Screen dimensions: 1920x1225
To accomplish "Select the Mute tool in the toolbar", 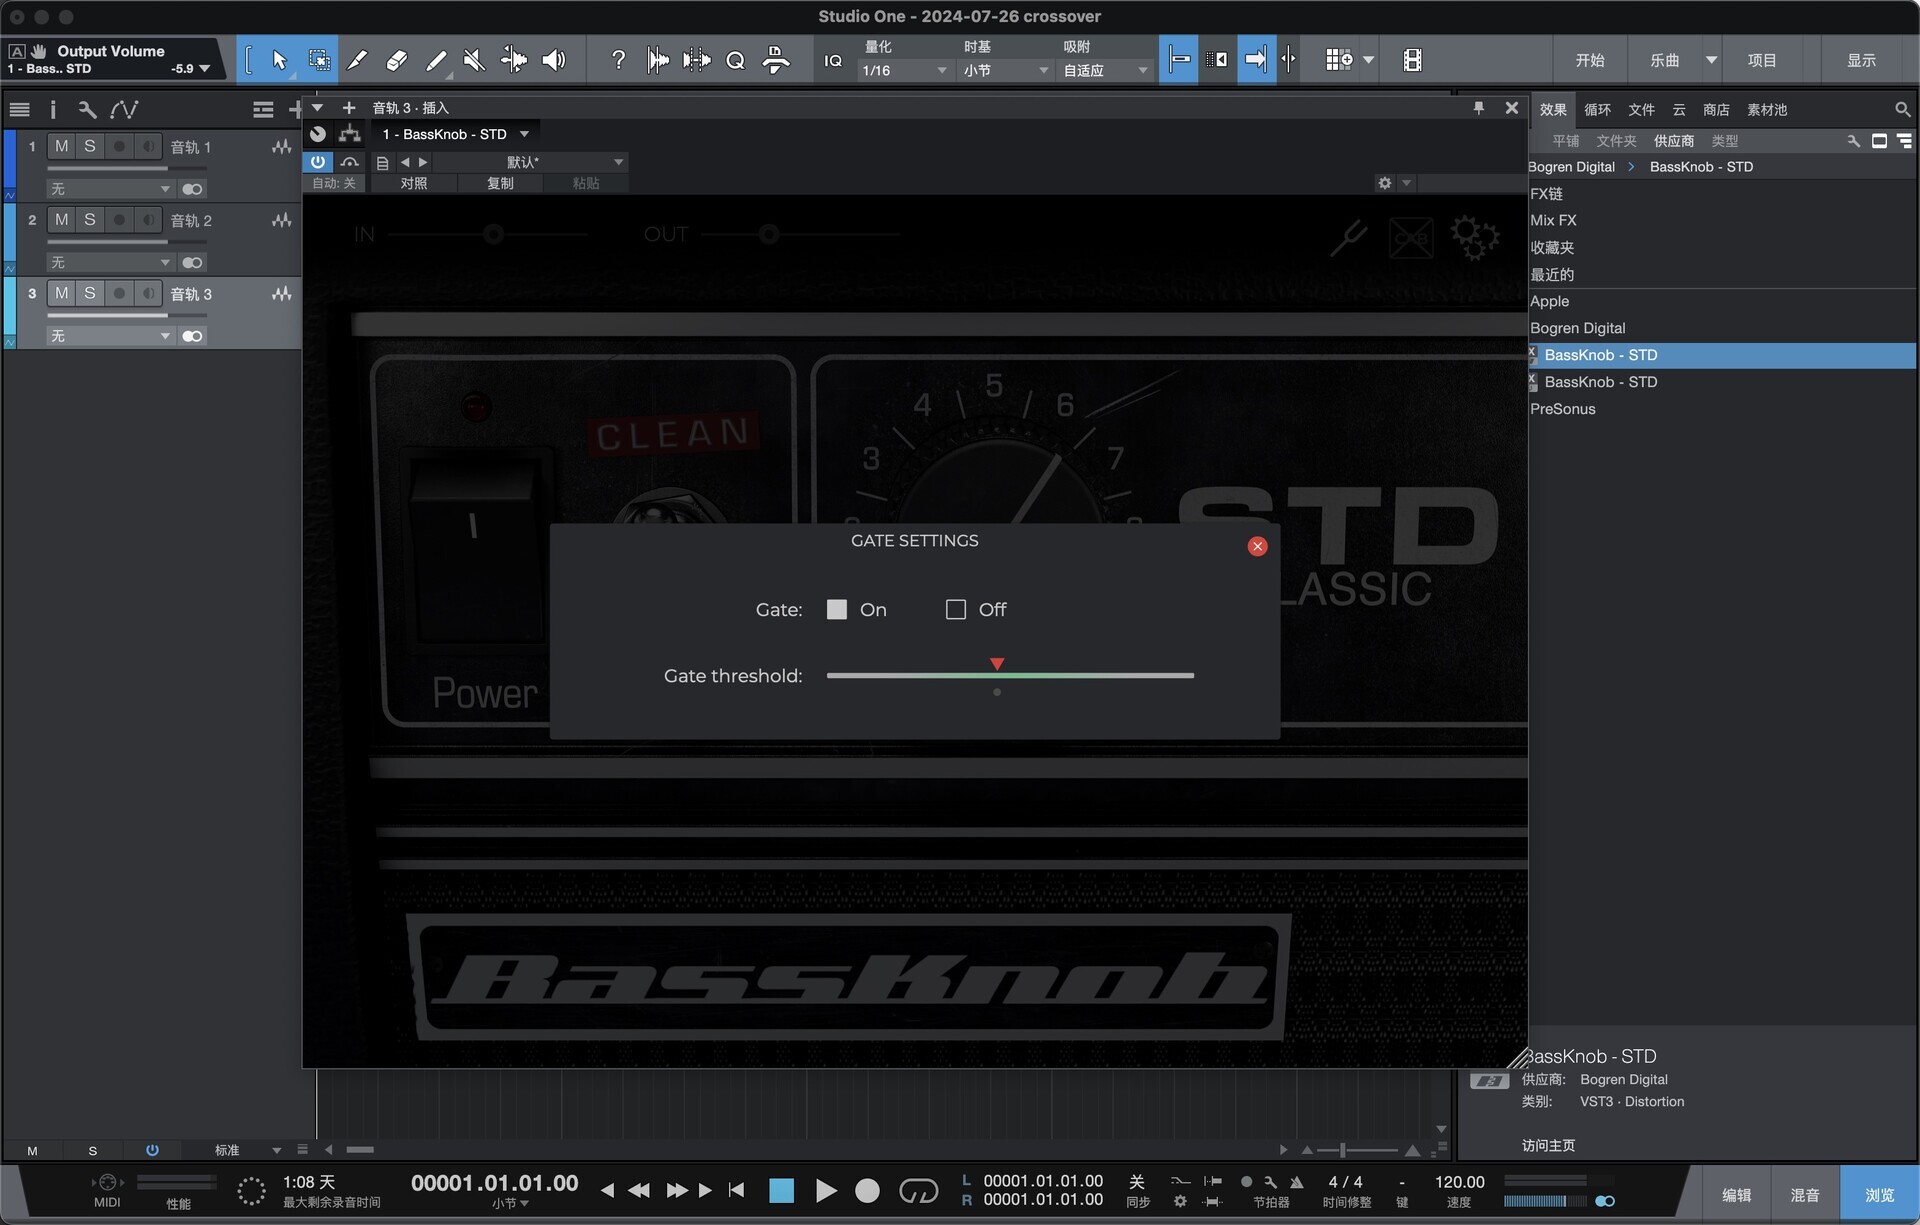I will tap(474, 60).
